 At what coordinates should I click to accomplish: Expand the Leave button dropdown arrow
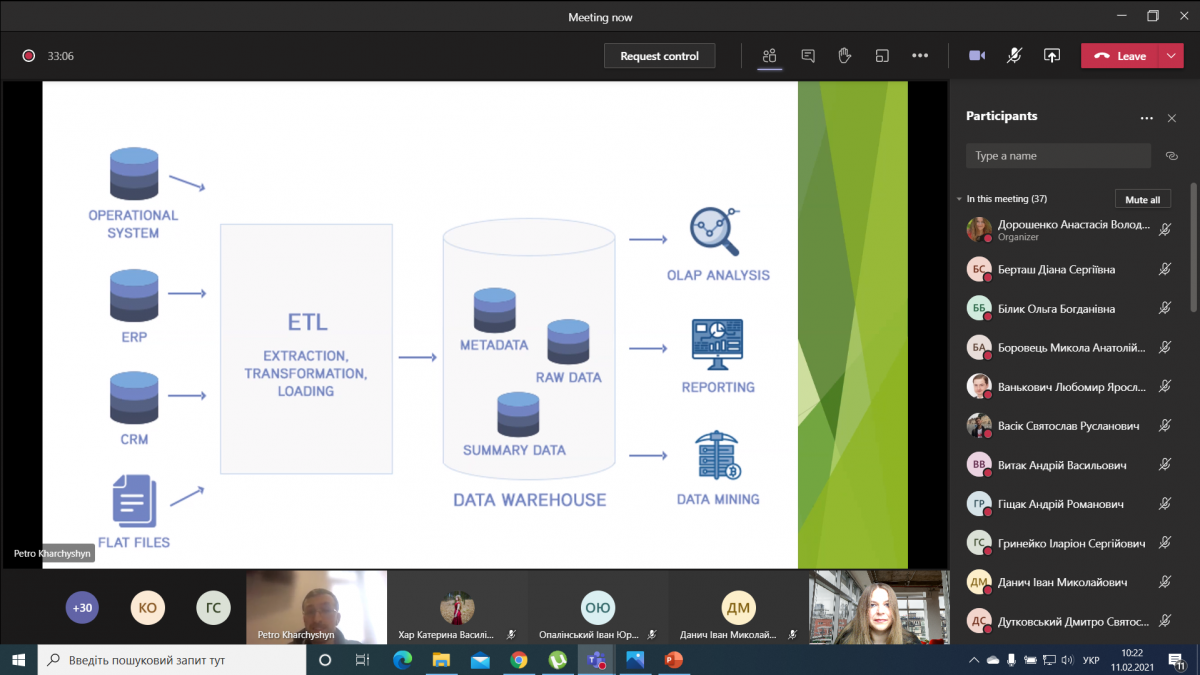coord(1171,56)
